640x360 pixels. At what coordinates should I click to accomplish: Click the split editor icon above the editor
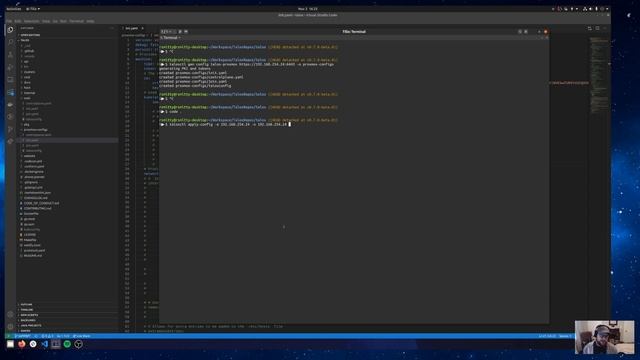click(598, 28)
